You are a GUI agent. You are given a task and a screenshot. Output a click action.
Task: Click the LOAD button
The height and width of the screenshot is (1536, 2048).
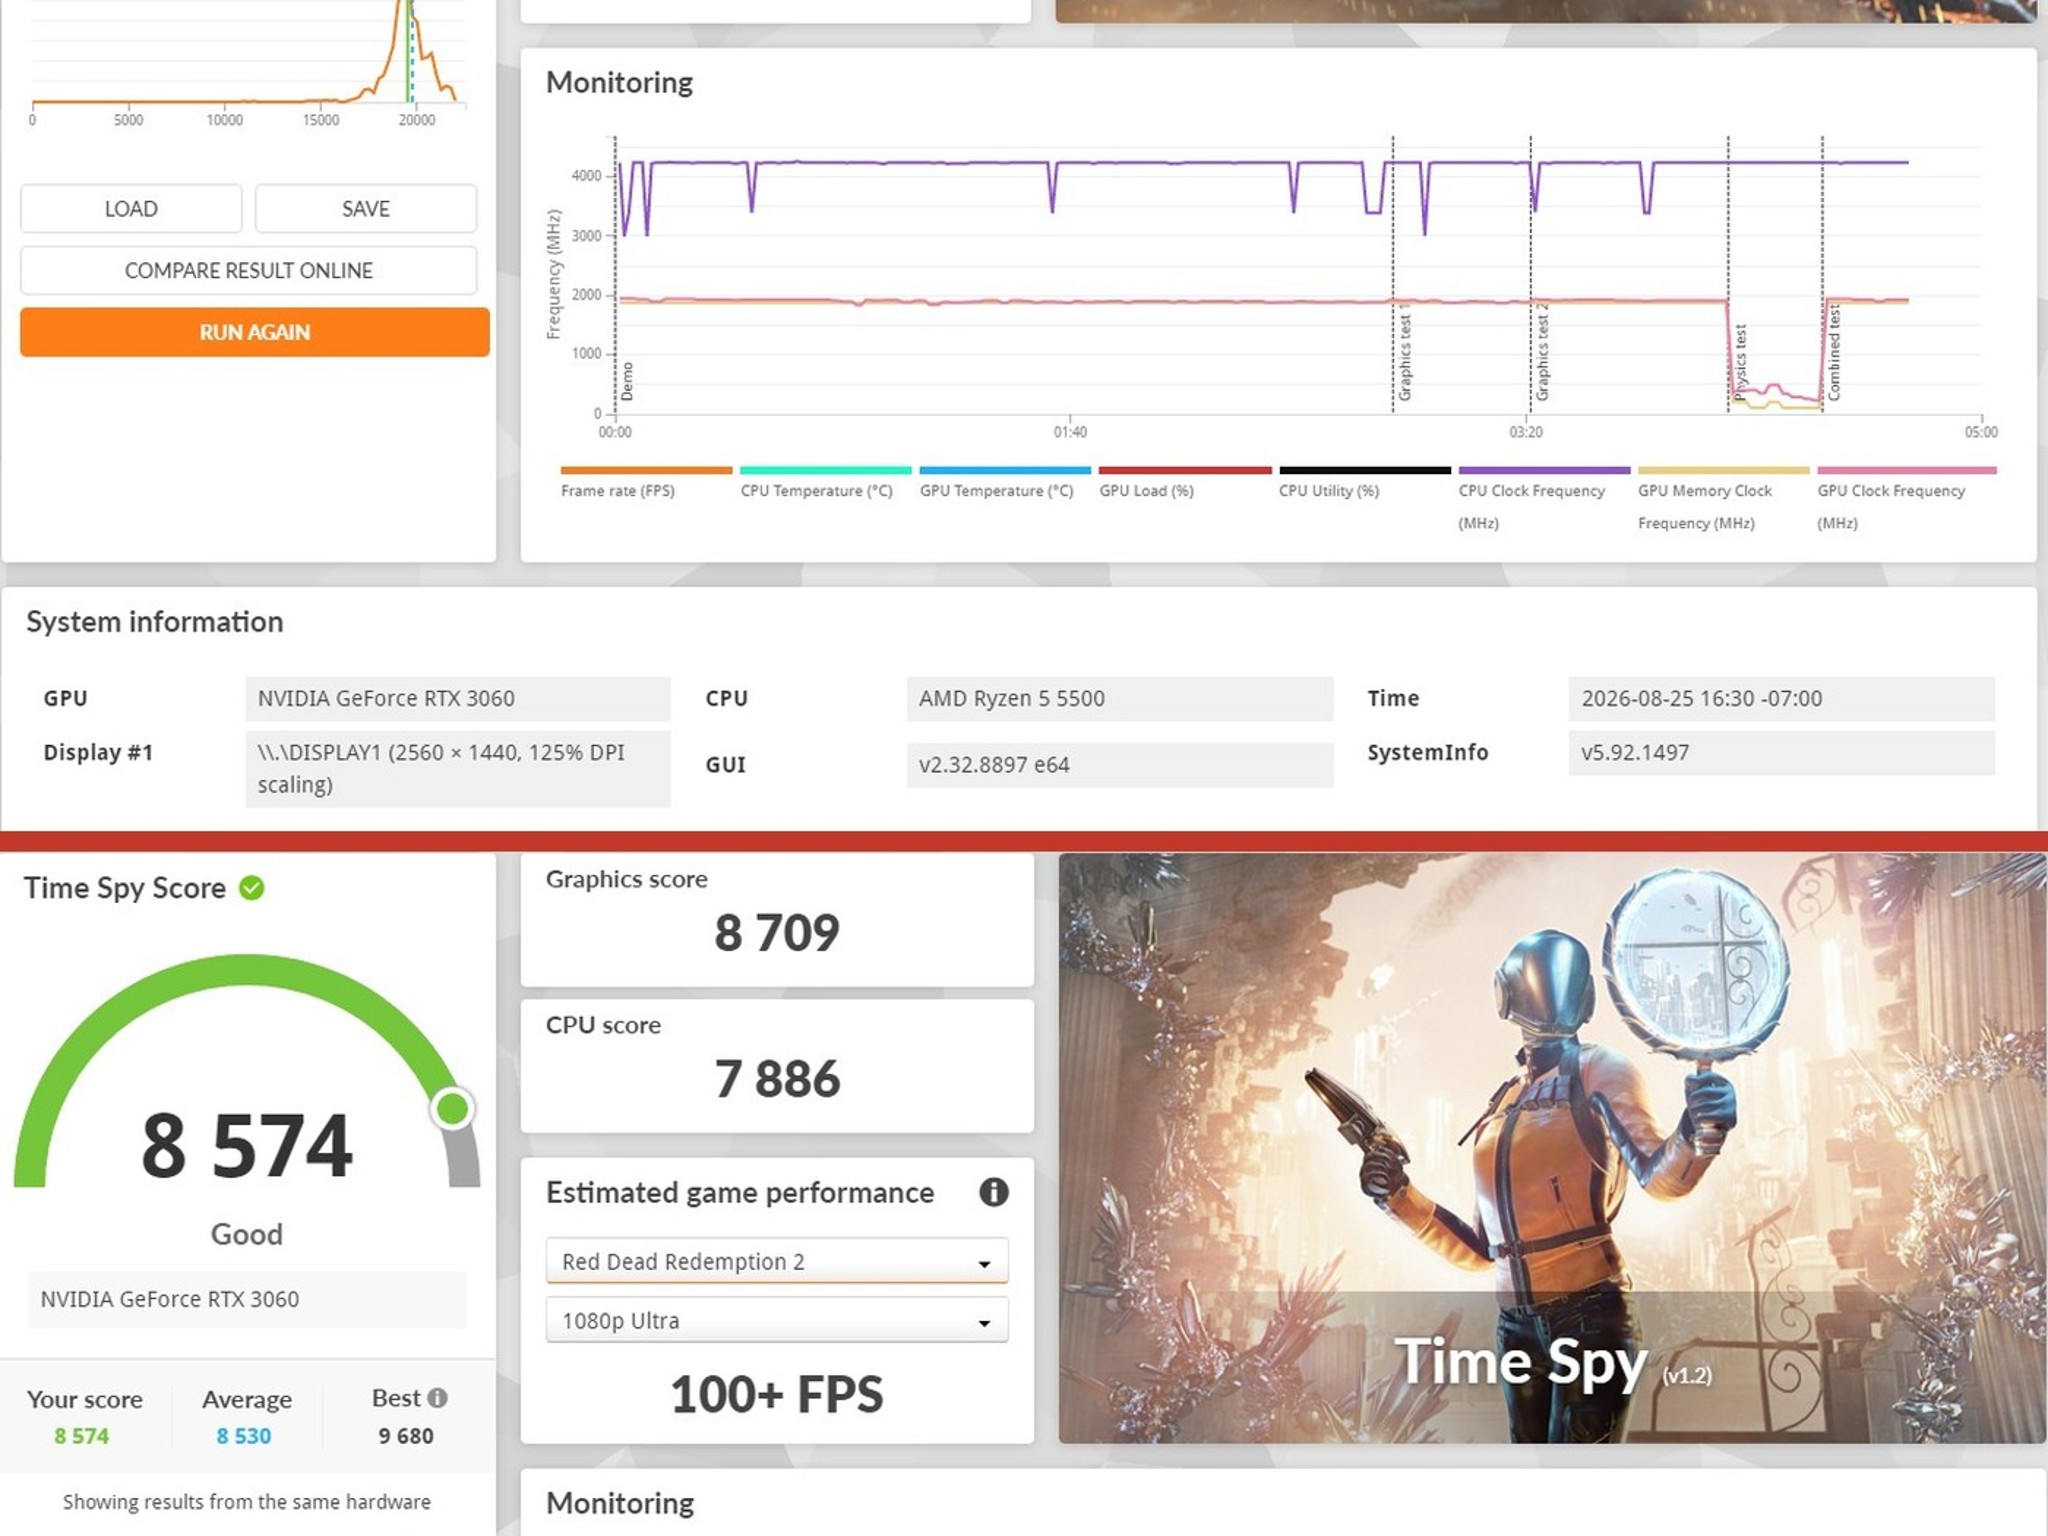point(131,208)
